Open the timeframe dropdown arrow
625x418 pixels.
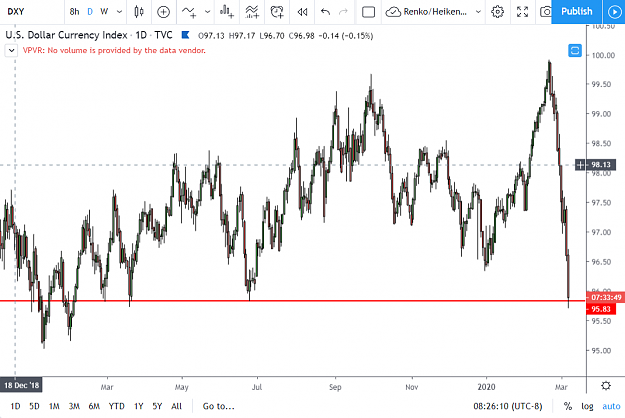(119, 12)
